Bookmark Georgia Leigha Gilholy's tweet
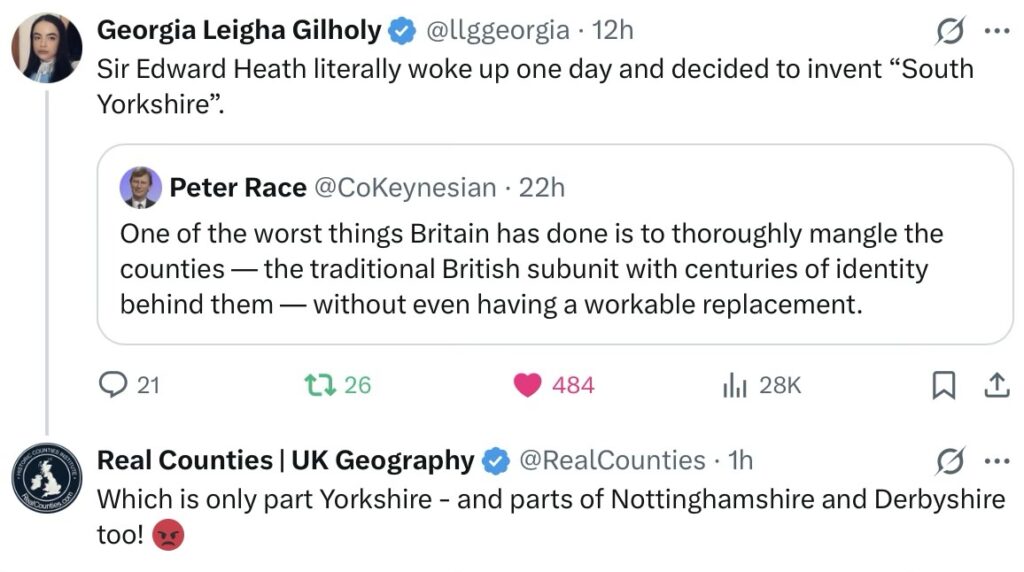1024x572 pixels. 943,385
